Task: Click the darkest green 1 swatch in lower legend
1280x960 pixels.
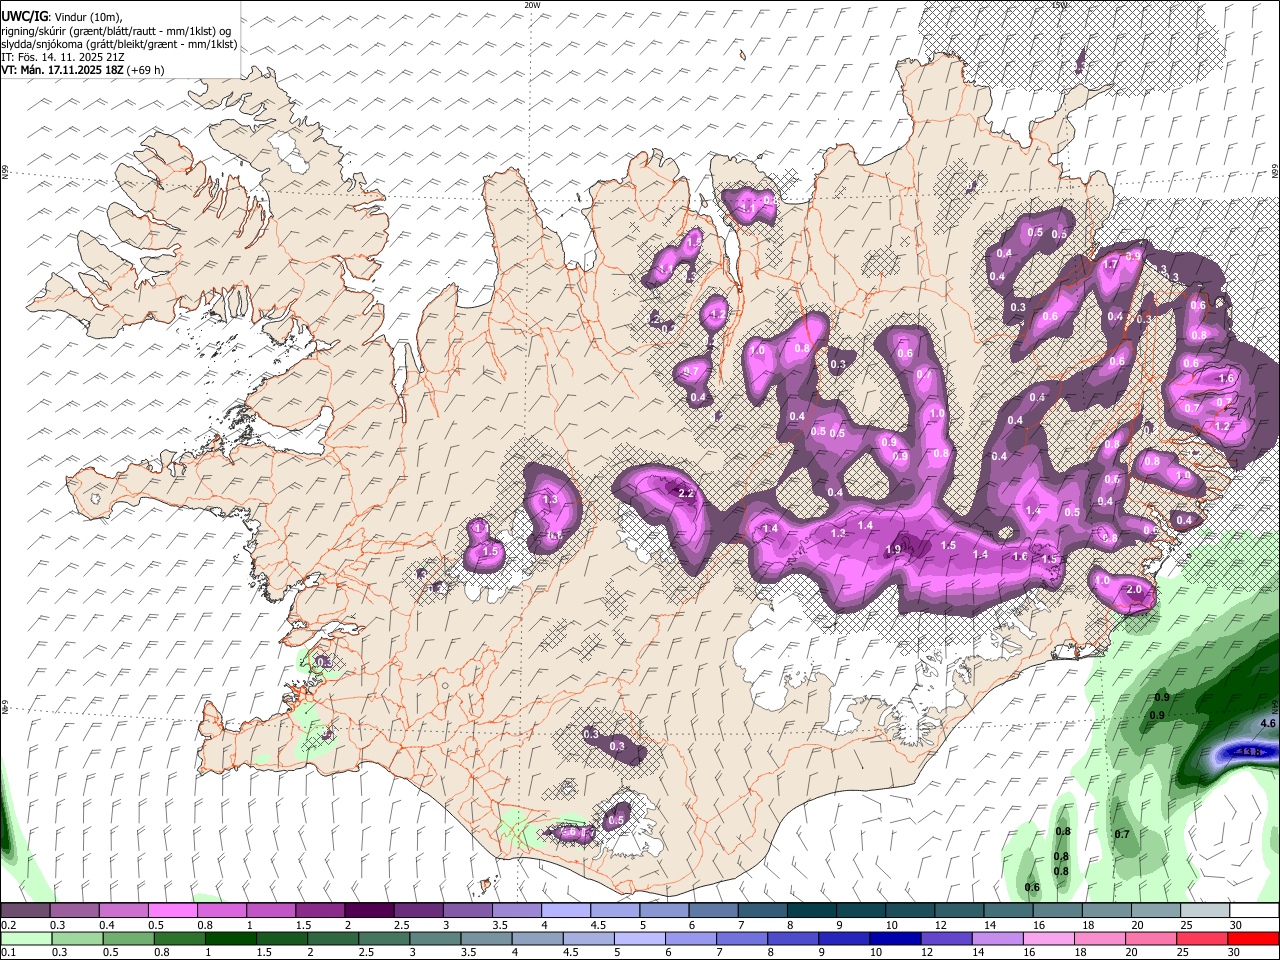Action: click(230, 938)
